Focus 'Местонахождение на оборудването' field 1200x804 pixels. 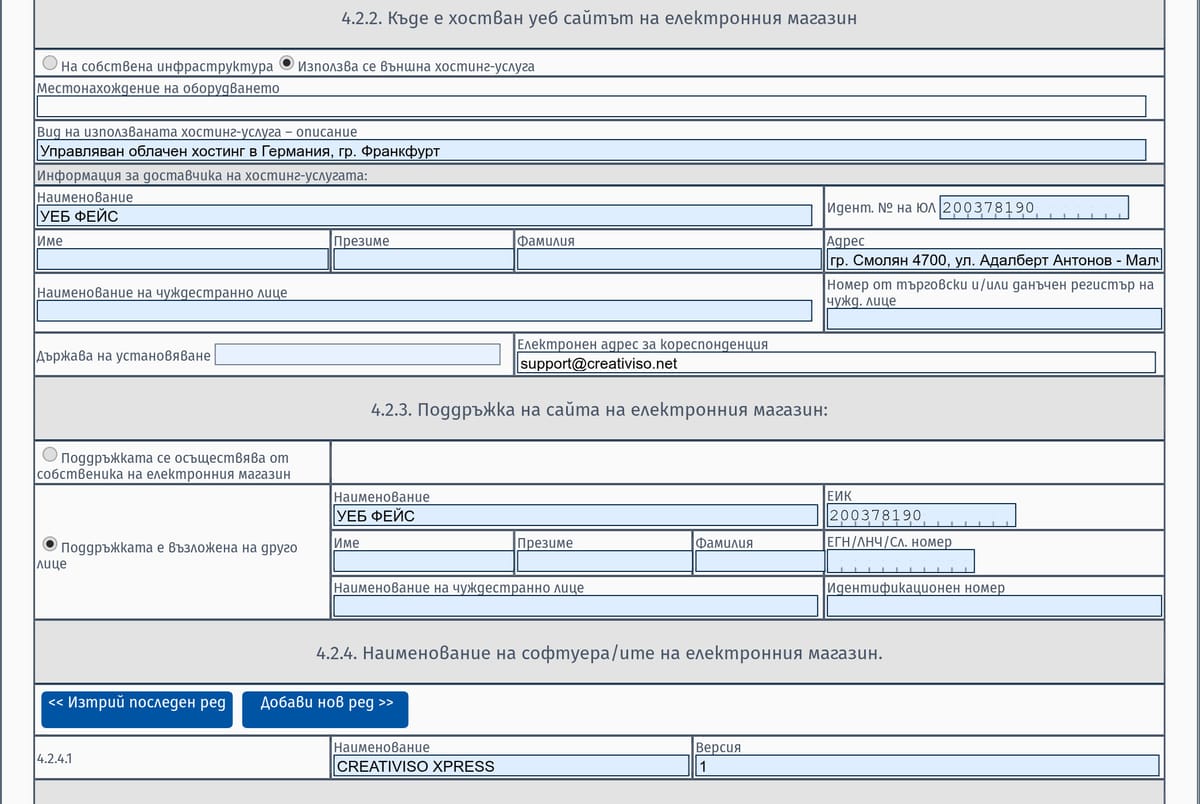591,107
